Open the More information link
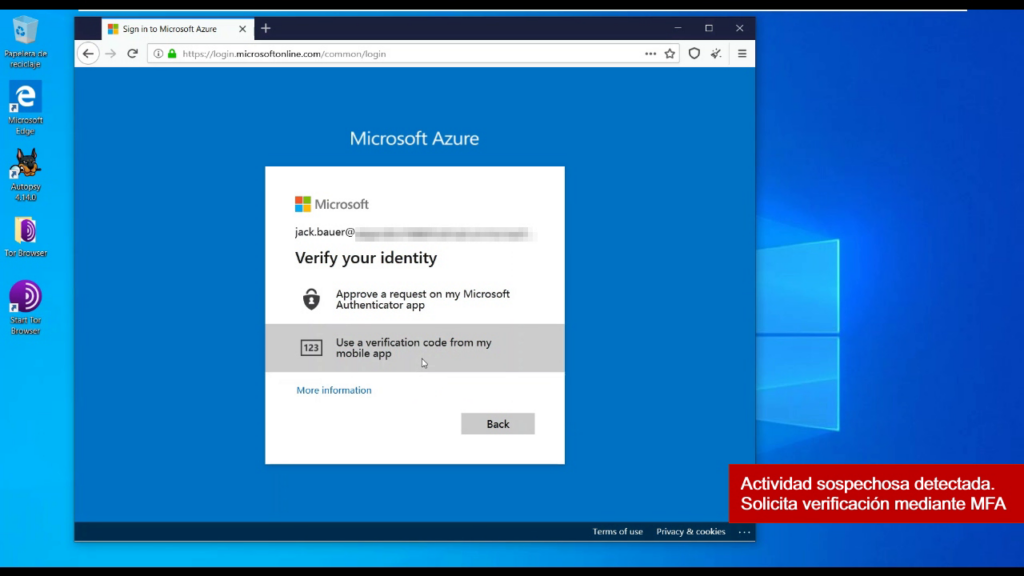 coord(334,390)
